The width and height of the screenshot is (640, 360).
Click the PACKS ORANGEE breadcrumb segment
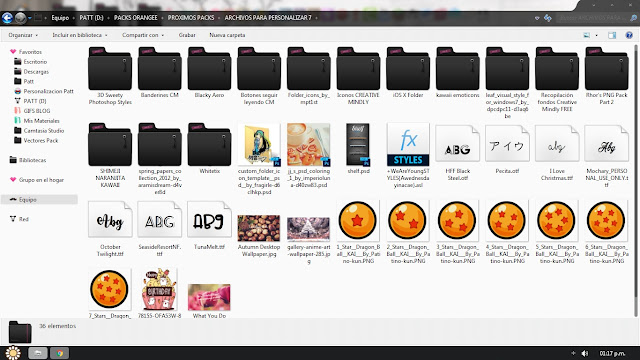(x=136, y=18)
